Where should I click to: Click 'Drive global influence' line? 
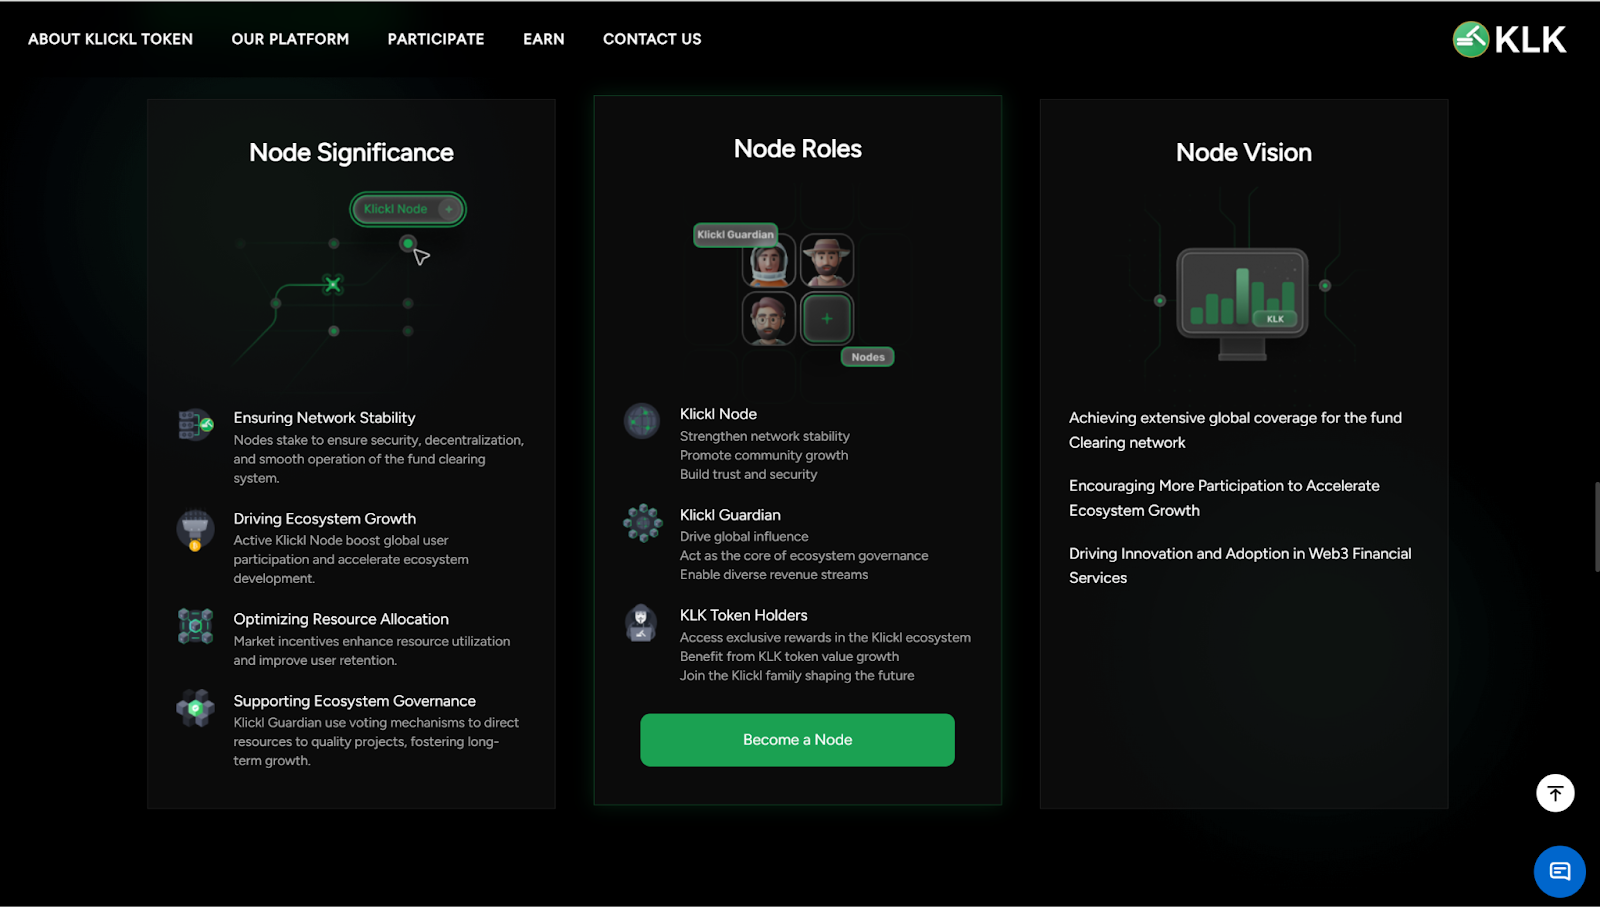[744, 537]
